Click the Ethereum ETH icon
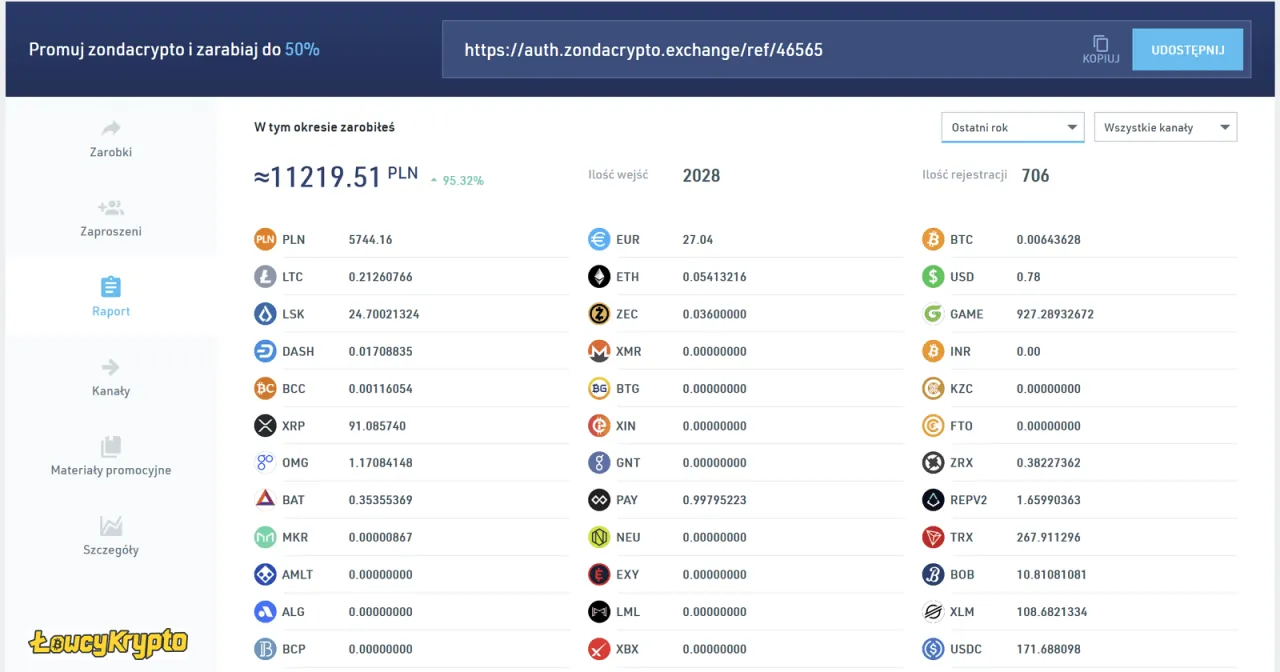Screen dimensions: 1280x672 tap(599, 277)
